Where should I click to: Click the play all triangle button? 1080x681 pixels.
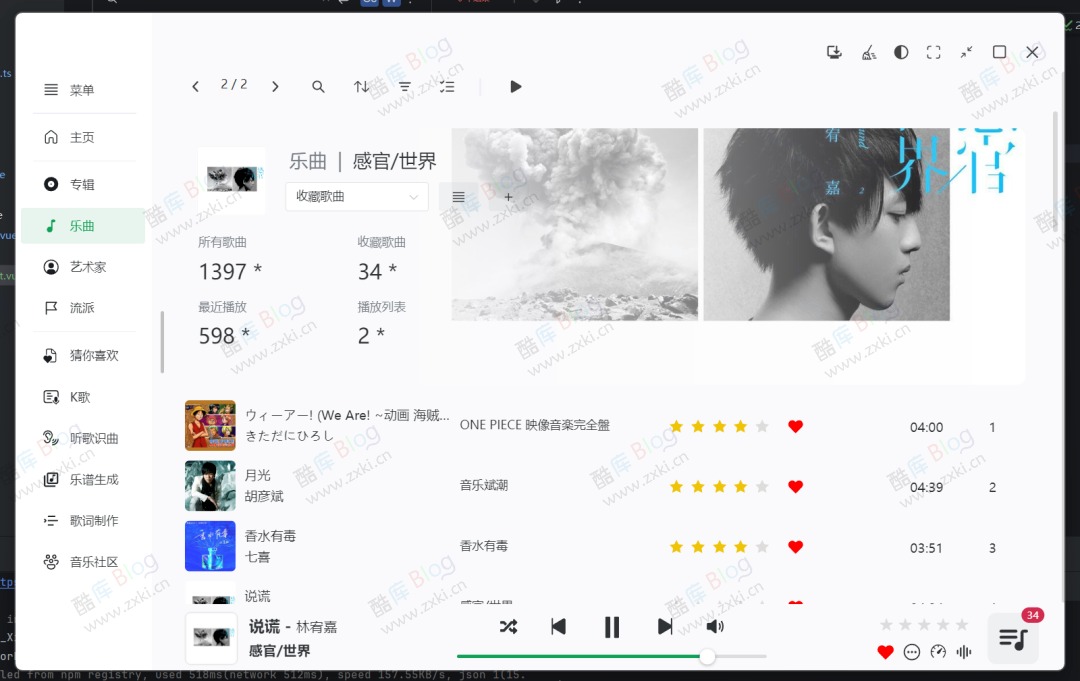(x=516, y=86)
